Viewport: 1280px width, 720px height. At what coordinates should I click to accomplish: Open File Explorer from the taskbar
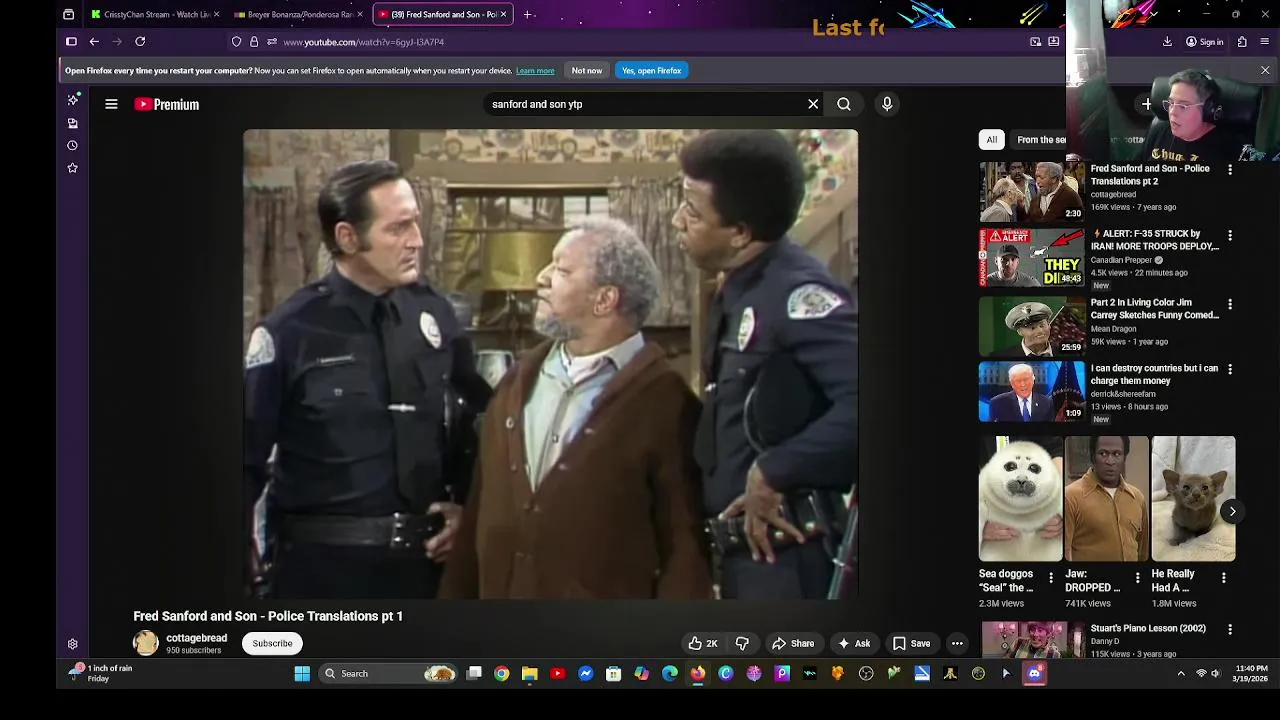tap(530, 673)
